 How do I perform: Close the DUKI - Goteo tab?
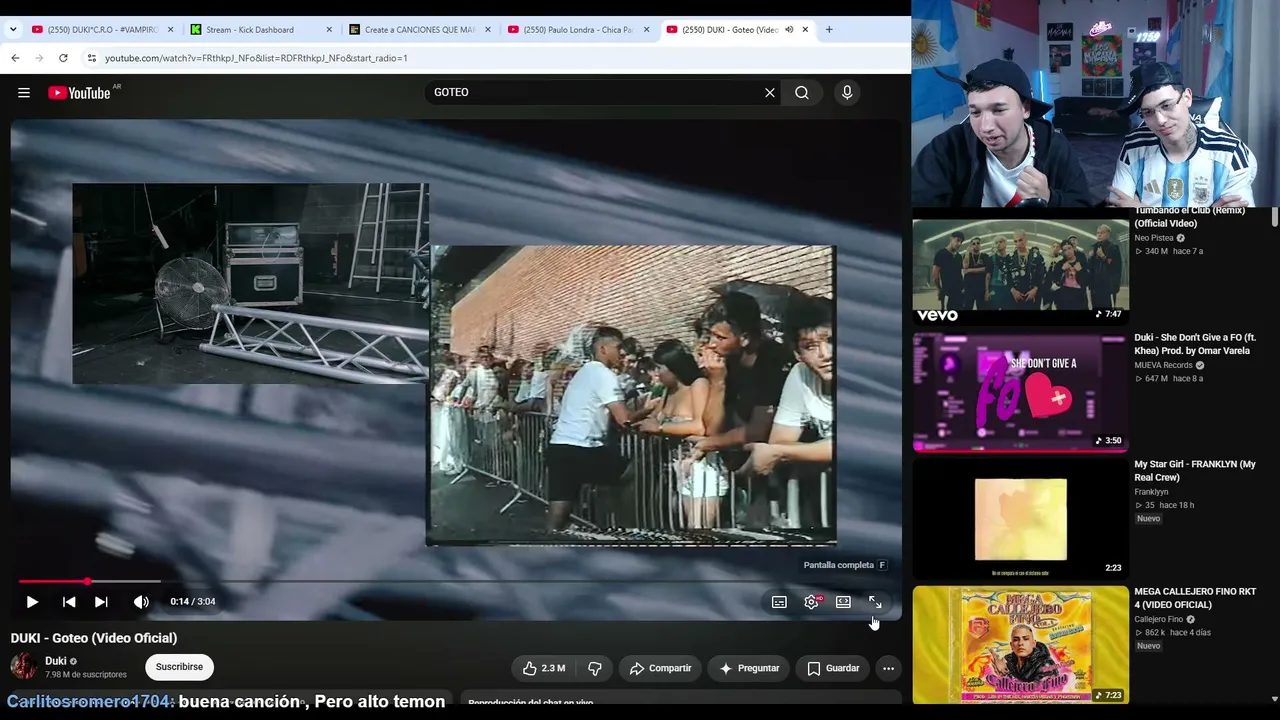pos(805,30)
